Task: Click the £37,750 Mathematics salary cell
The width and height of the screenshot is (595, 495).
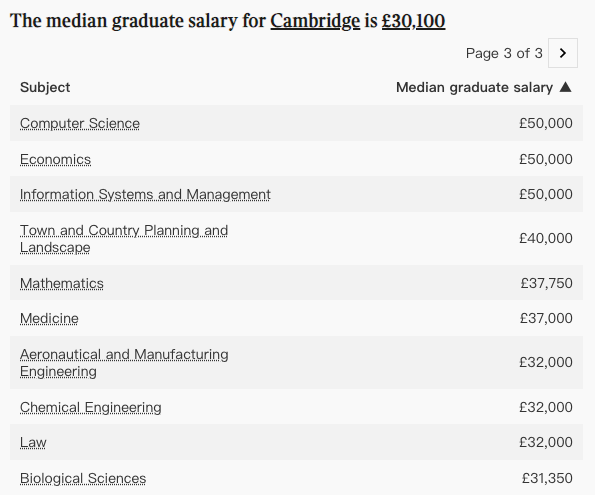Action: (546, 283)
